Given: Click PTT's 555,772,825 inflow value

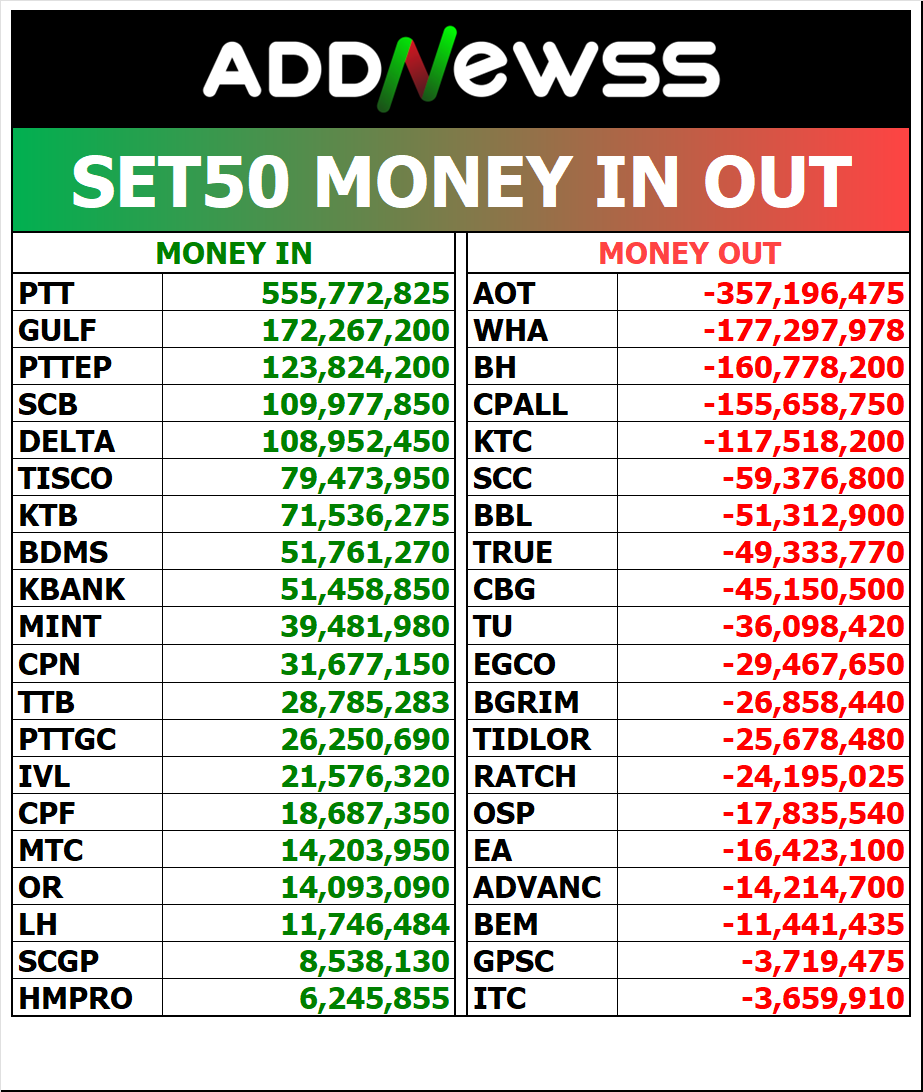Looking at the screenshot, I should point(355,293).
